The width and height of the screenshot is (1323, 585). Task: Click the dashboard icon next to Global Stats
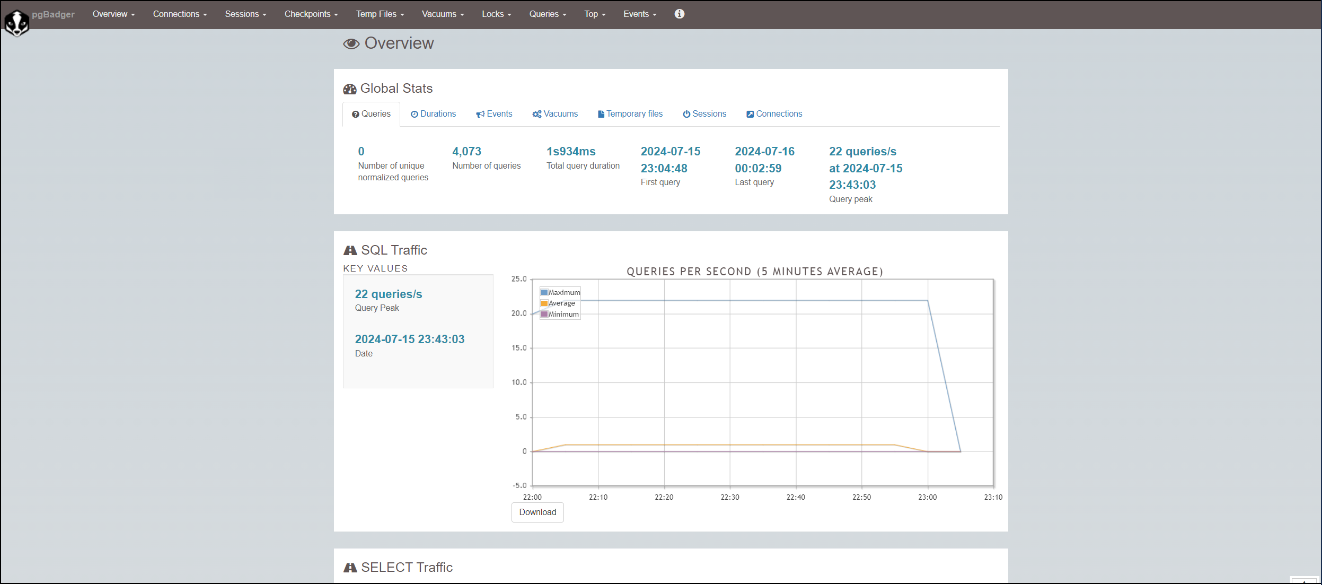point(350,89)
